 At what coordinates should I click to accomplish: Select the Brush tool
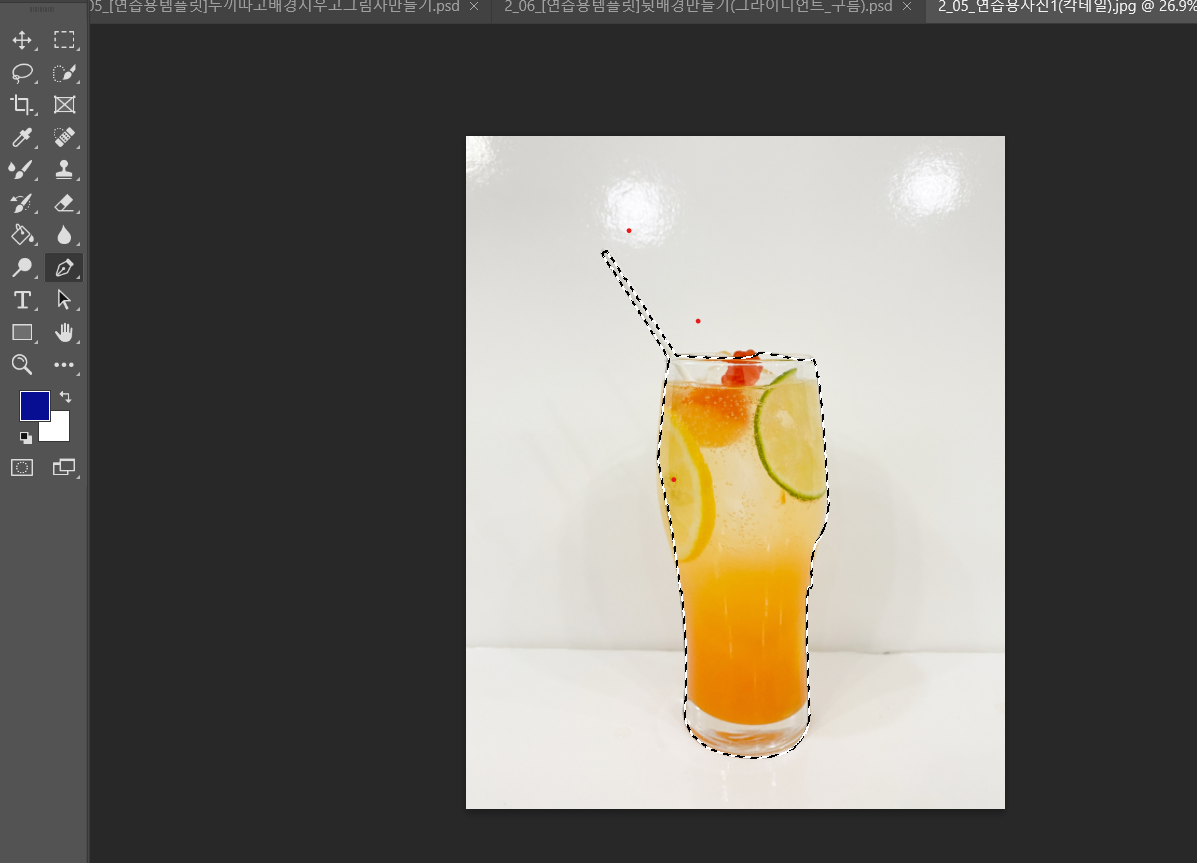pos(22,170)
